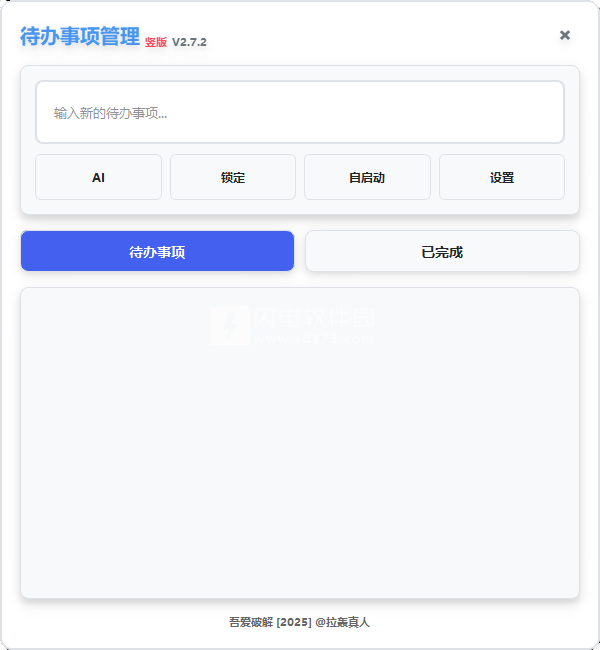This screenshot has width=600, height=650.
Task: Click the [2025] text in footer
Action: (x=294, y=622)
